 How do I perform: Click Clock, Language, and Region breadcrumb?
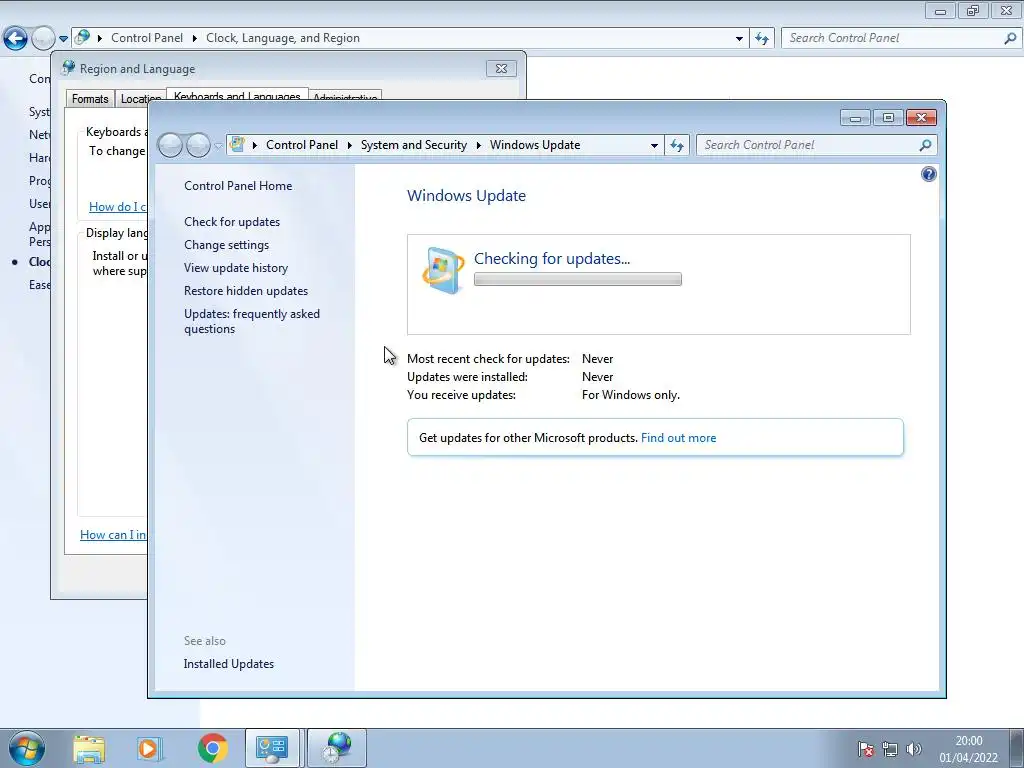(283, 38)
